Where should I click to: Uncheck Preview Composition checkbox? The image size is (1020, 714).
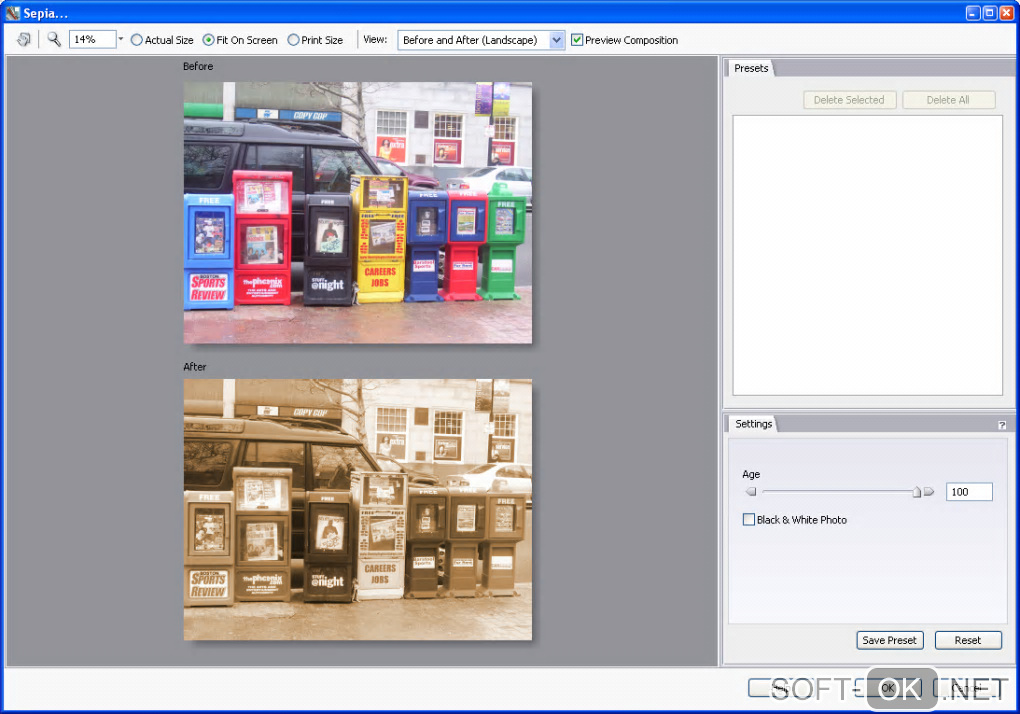click(577, 40)
